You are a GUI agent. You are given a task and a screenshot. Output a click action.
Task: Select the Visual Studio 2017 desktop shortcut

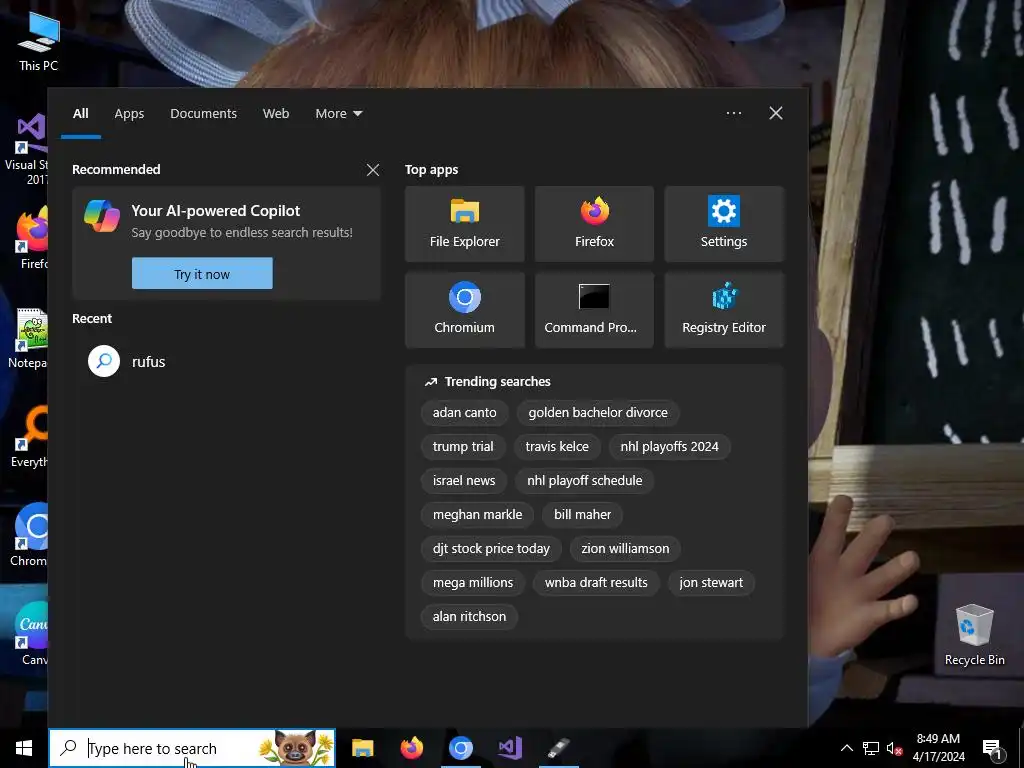[26, 150]
